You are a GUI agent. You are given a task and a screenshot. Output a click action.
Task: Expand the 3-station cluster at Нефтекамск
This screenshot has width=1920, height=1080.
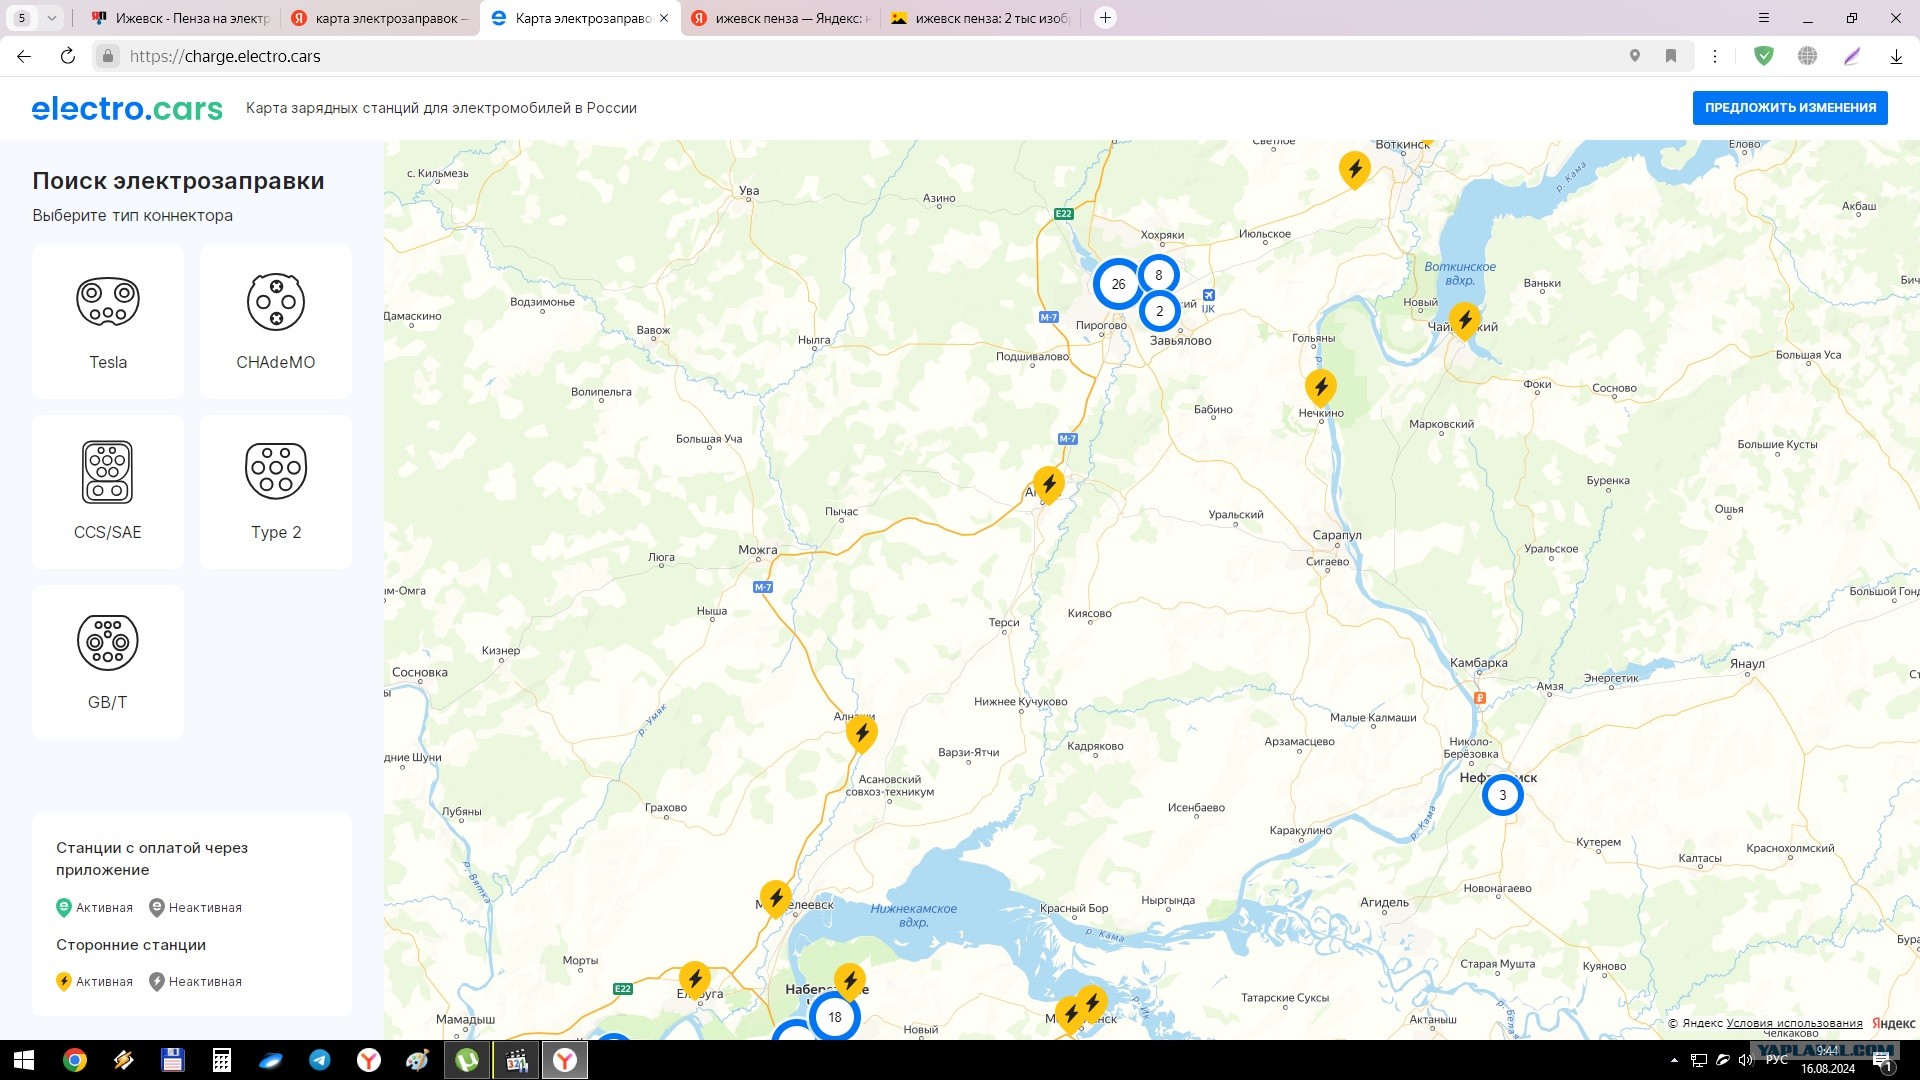1502,795
